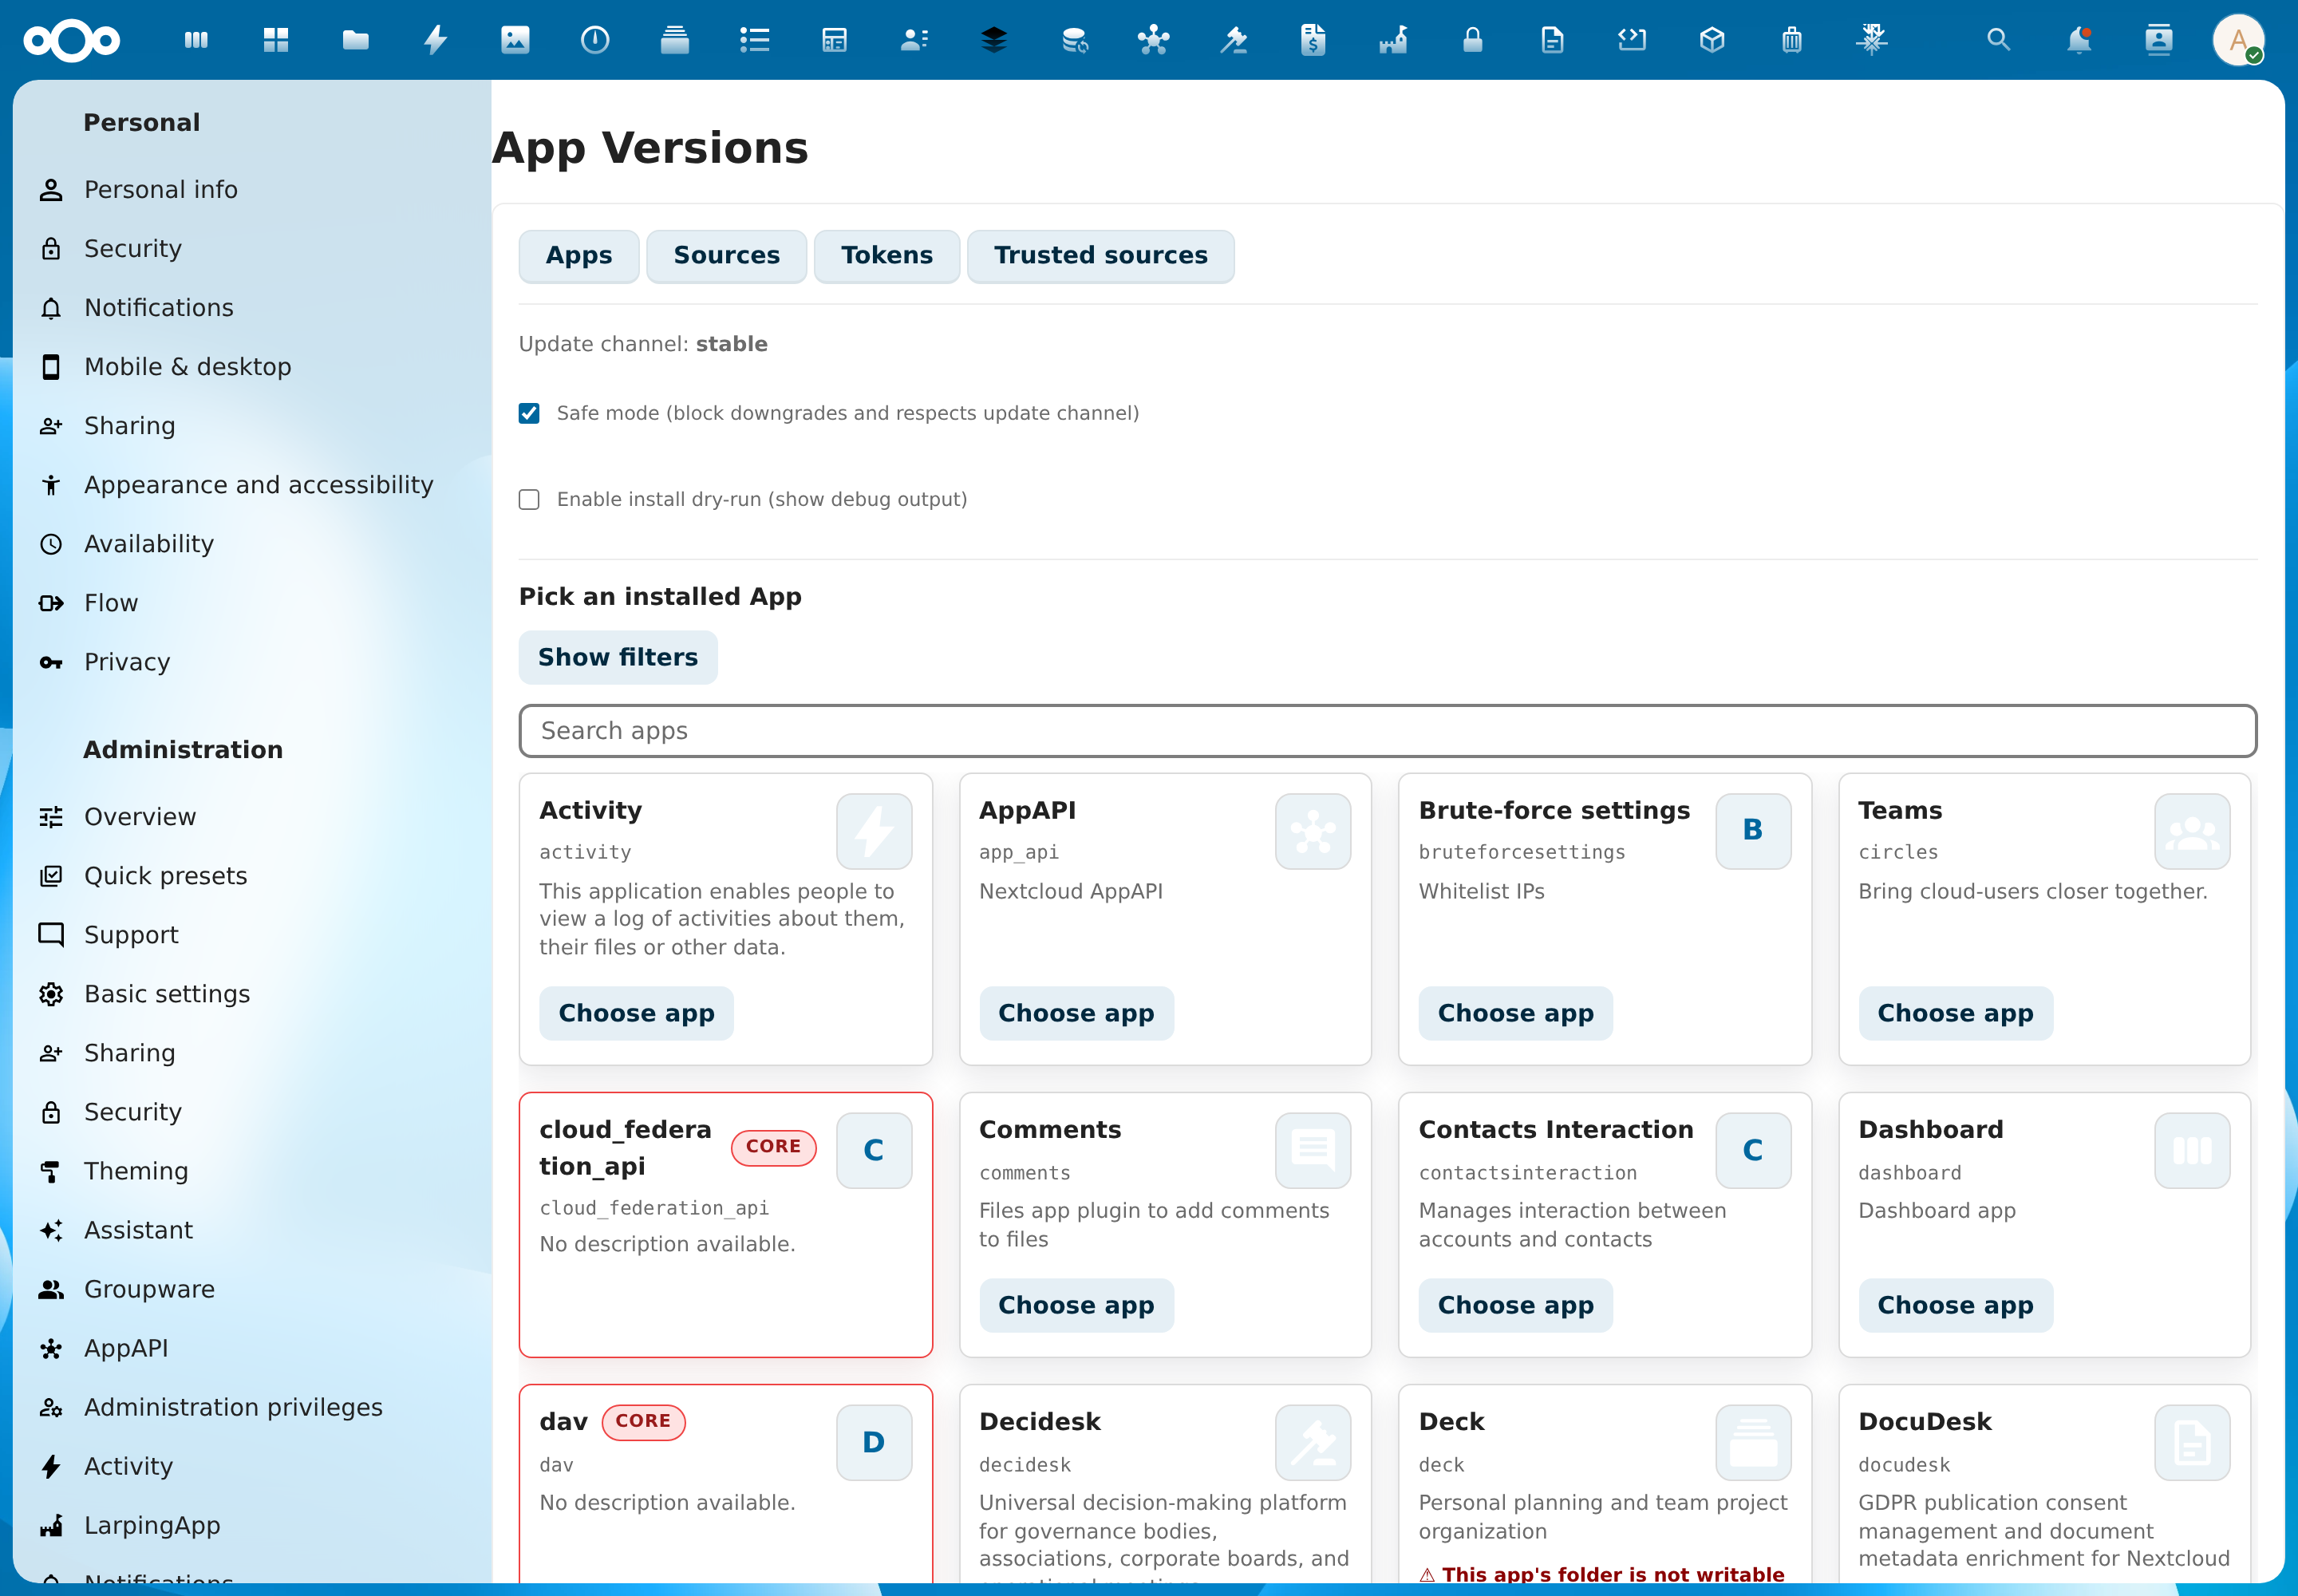The image size is (2298, 1596).
Task: Switch to the Apps tab
Action: pos(579,256)
